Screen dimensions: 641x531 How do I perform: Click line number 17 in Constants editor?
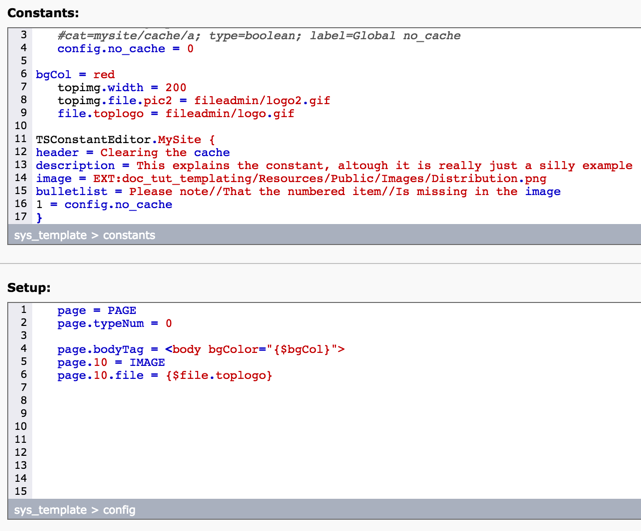tap(20, 217)
